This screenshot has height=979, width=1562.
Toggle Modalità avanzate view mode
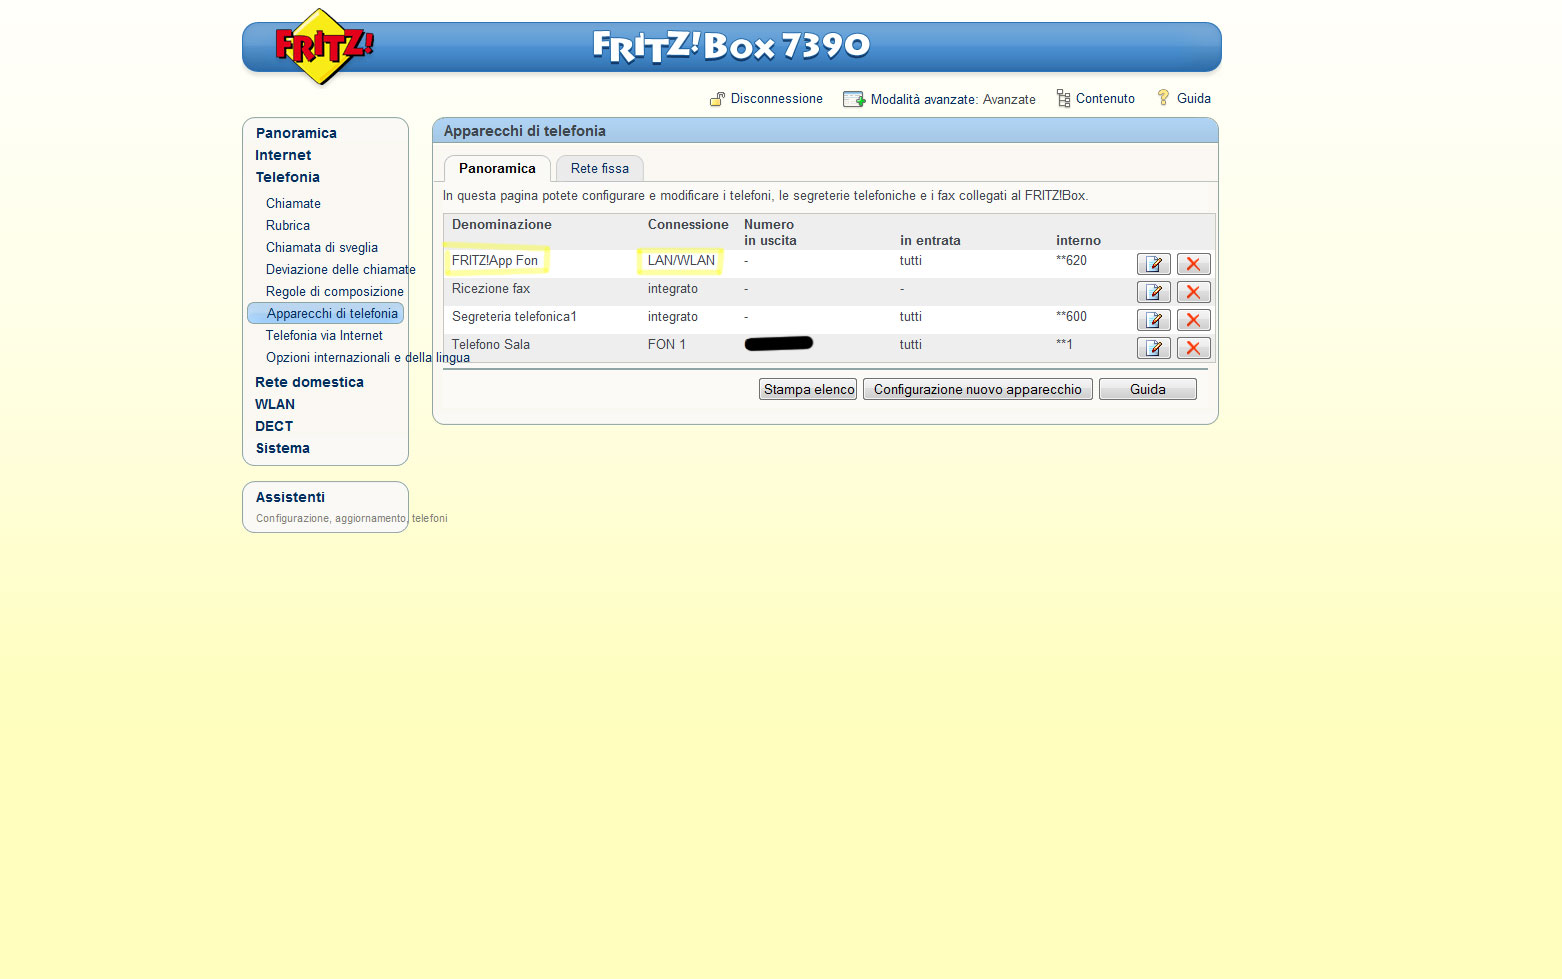[952, 100]
